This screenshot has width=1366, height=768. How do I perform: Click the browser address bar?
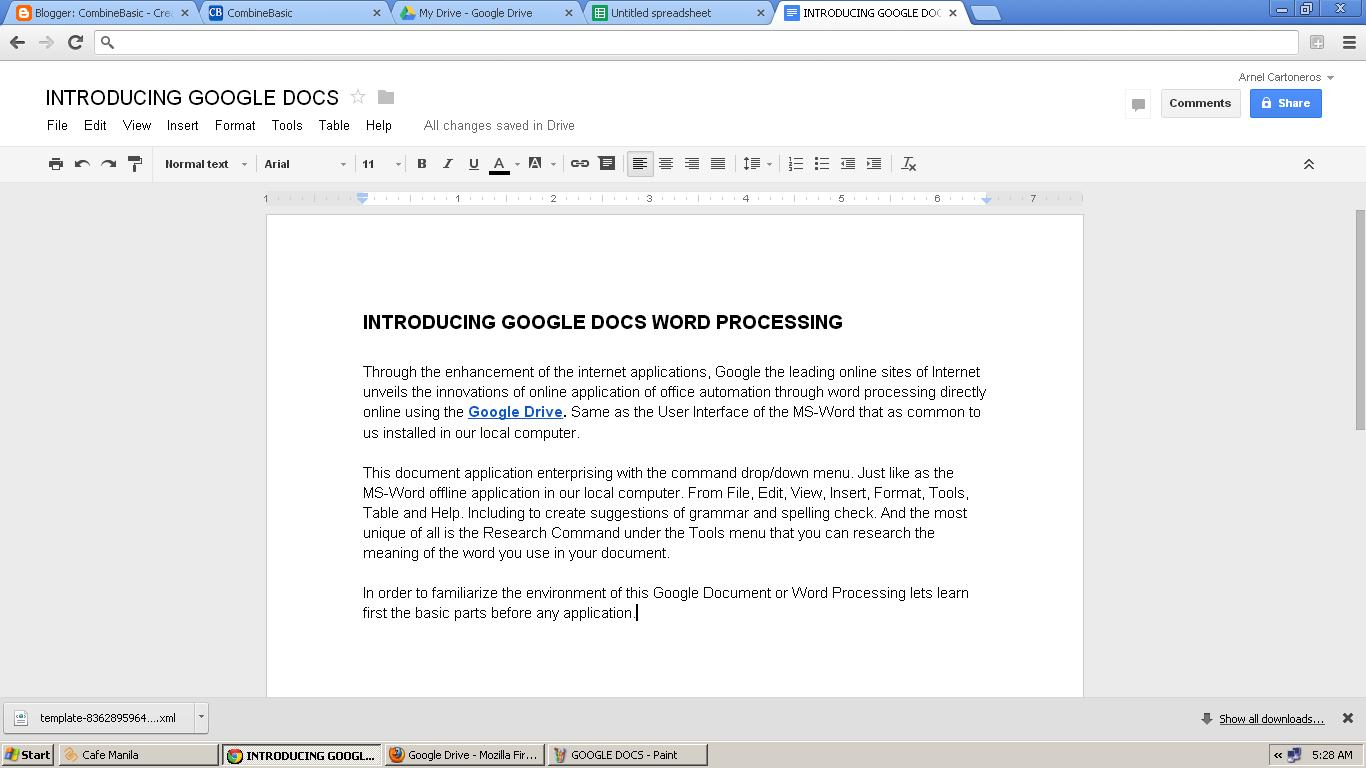pos(696,42)
